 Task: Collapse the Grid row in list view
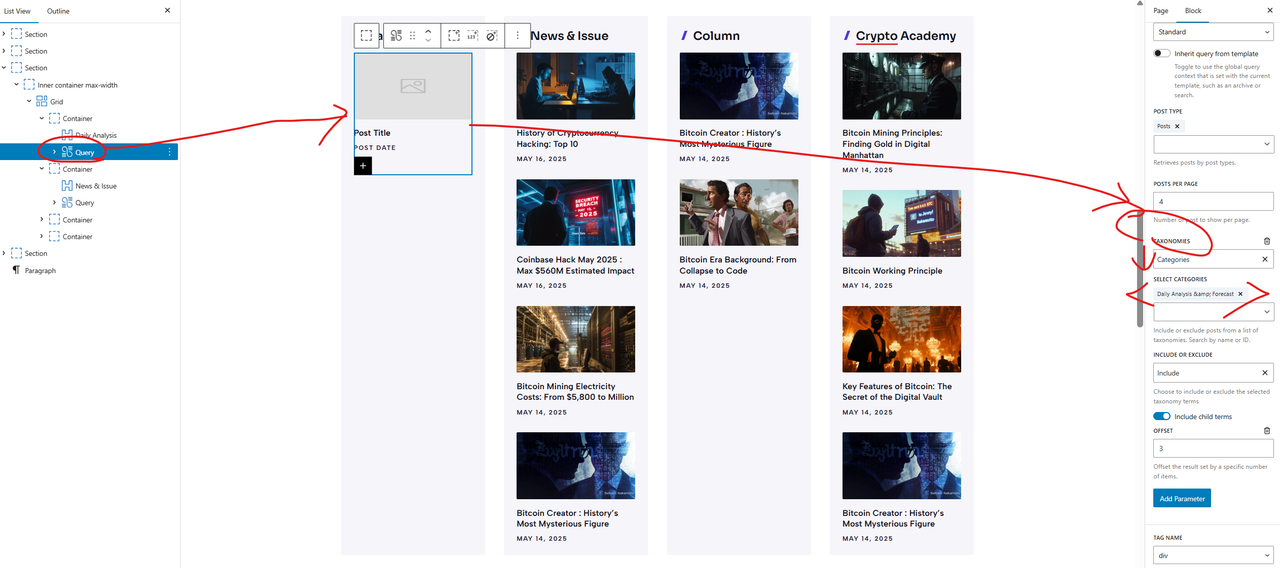tap(29, 102)
